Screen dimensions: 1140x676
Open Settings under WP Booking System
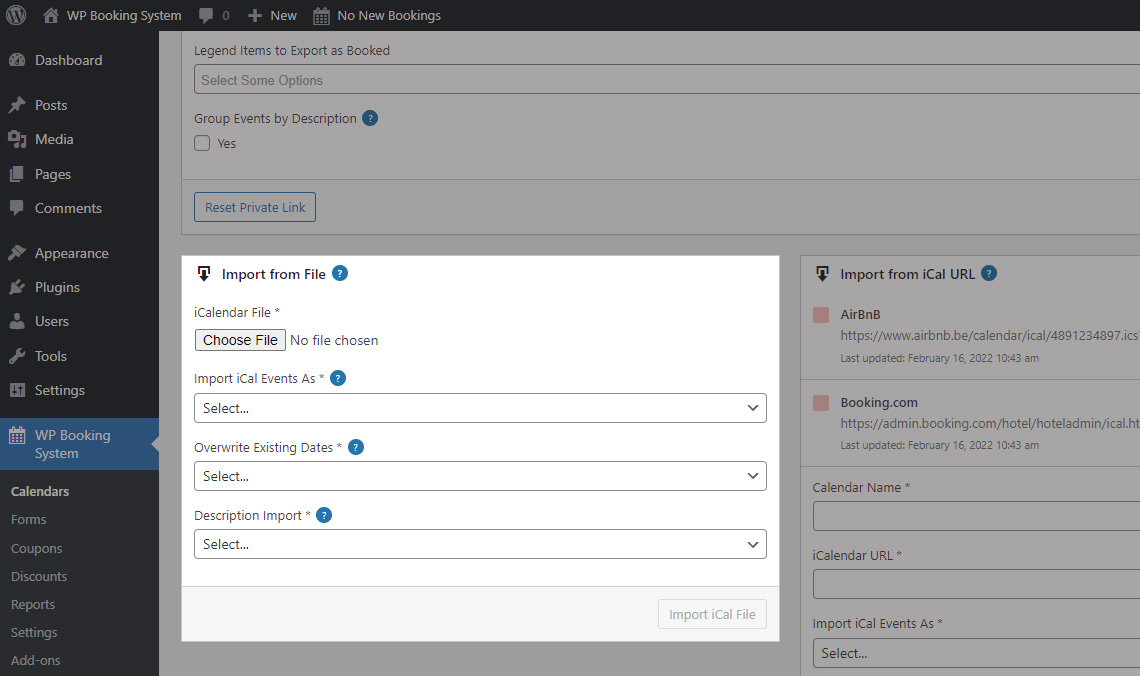(33, 632)
